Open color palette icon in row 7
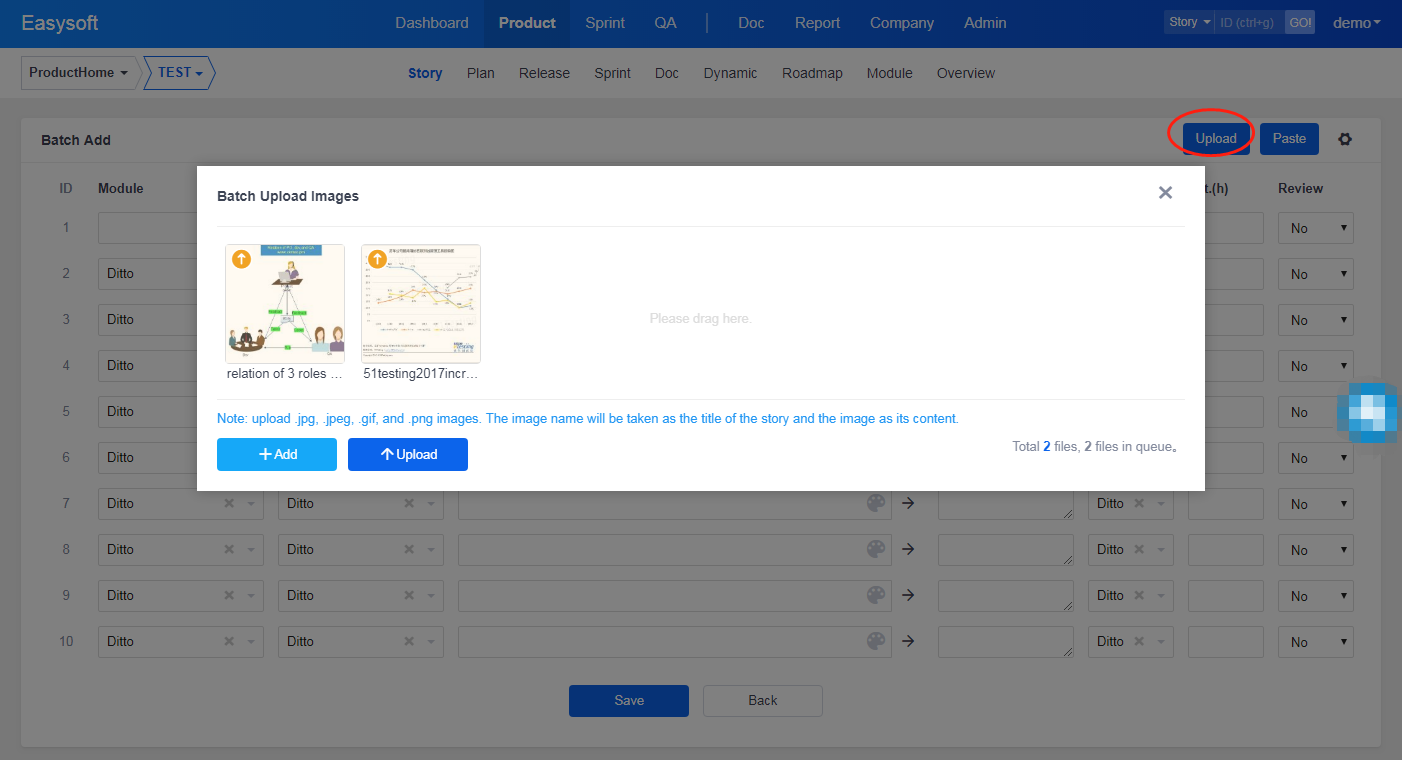 pyautogui.click(x=876, y=503)
